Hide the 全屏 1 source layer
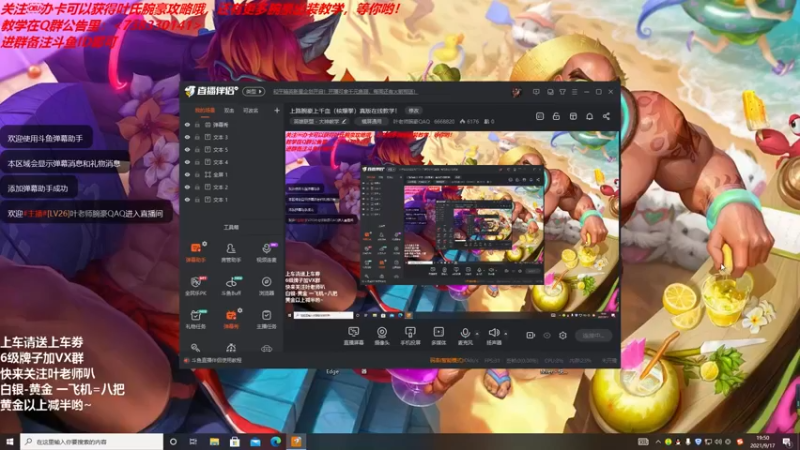Screen dimensions: 800x450 coord(187,174)
